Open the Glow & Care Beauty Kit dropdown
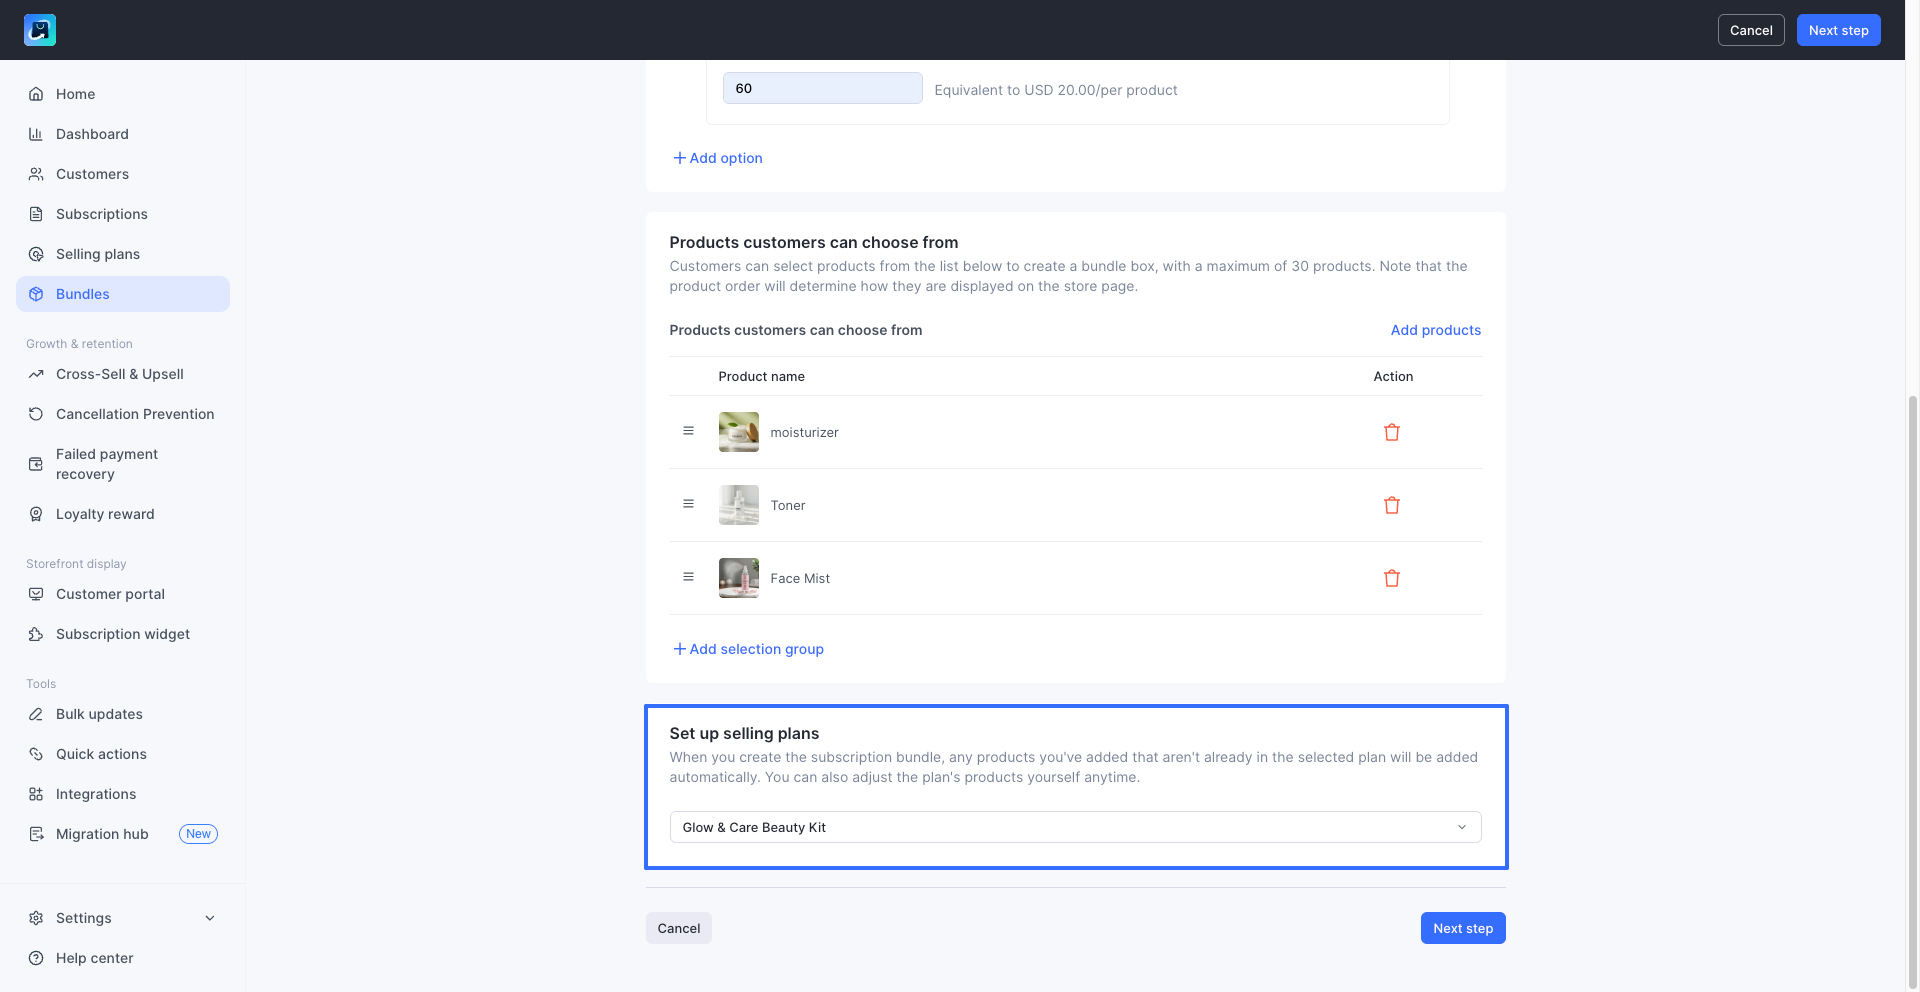This screenshot has width=1920, height=992. (x=1075, y=827)
